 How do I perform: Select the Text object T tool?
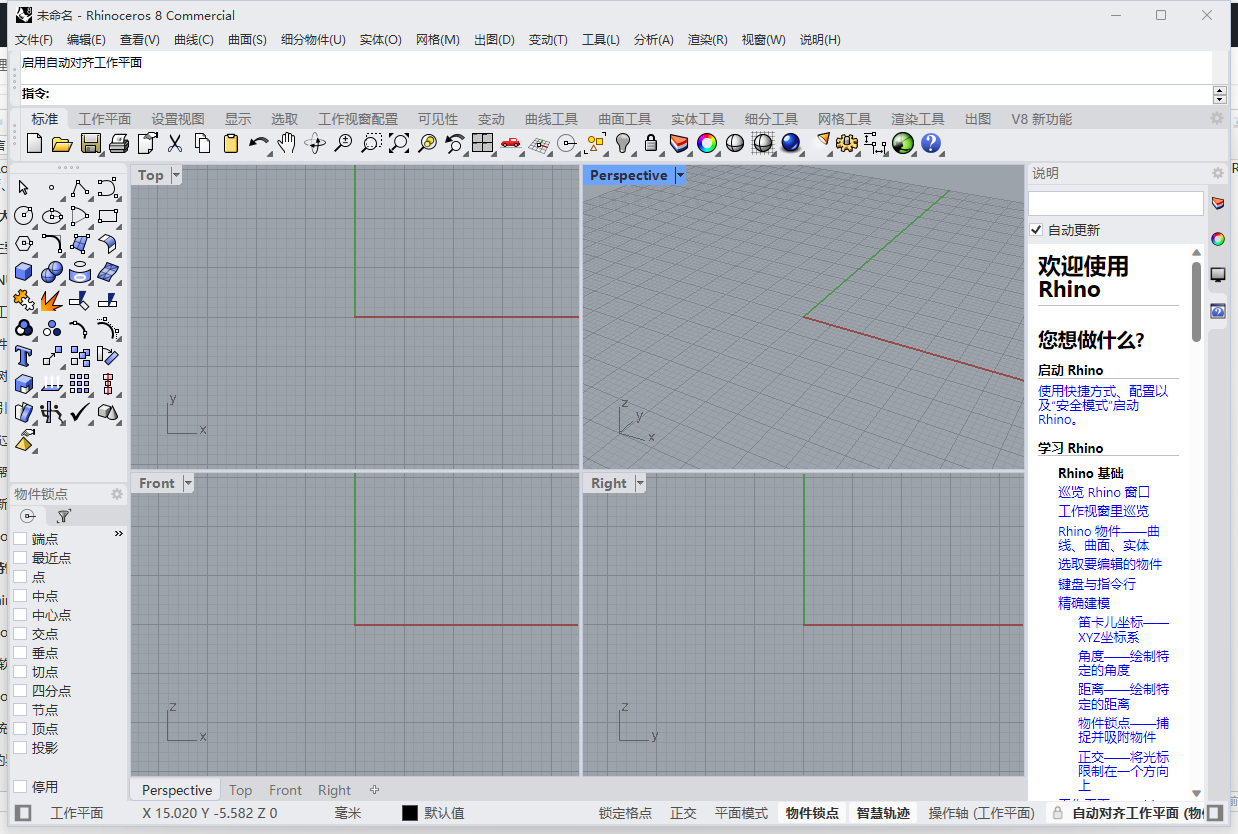point(24,356)
